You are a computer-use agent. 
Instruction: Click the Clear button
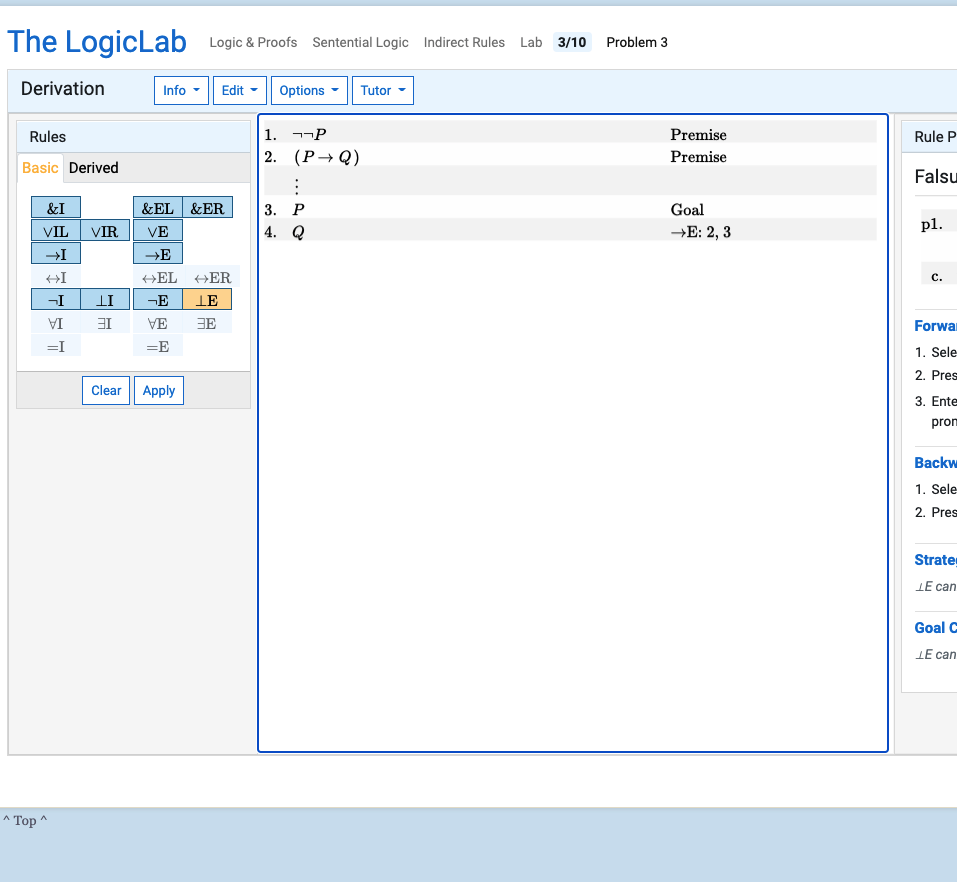click(x=105, y=390)
